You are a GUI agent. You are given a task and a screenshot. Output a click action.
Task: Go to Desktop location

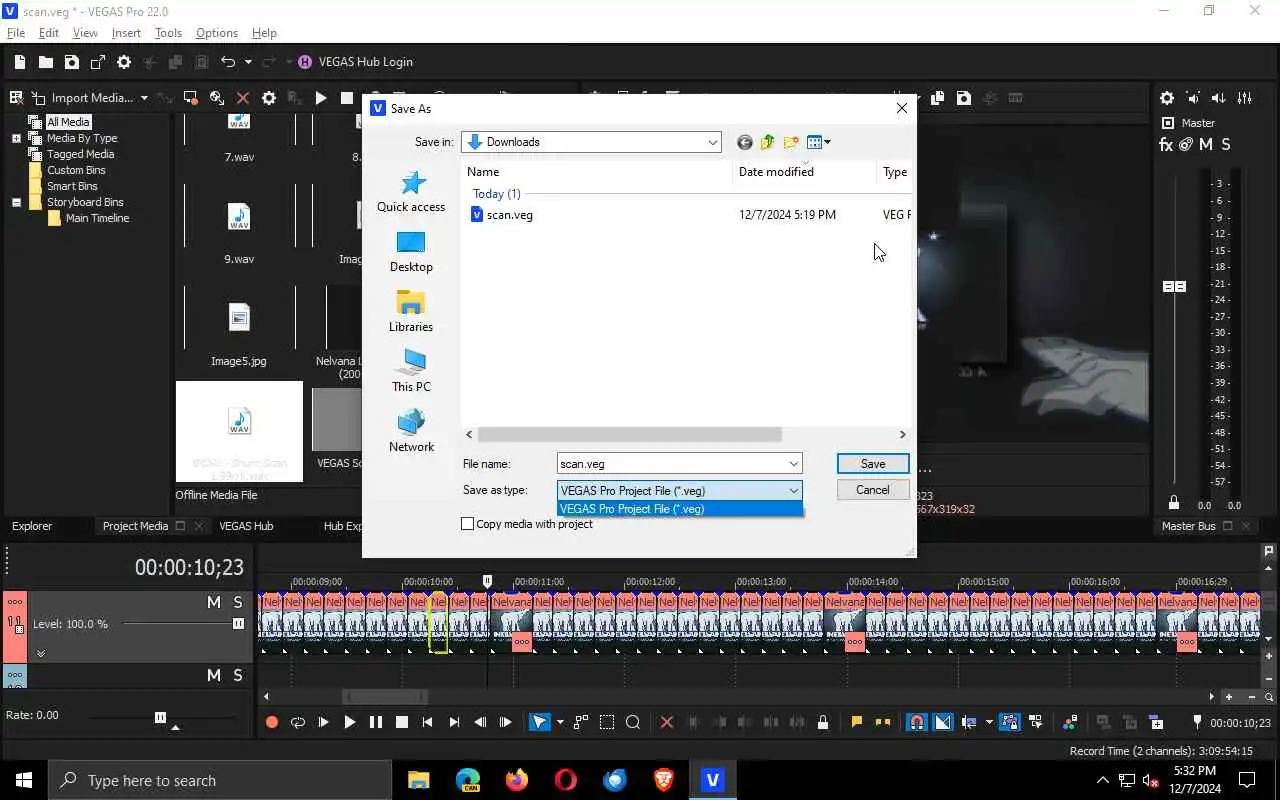click(411, 252)
